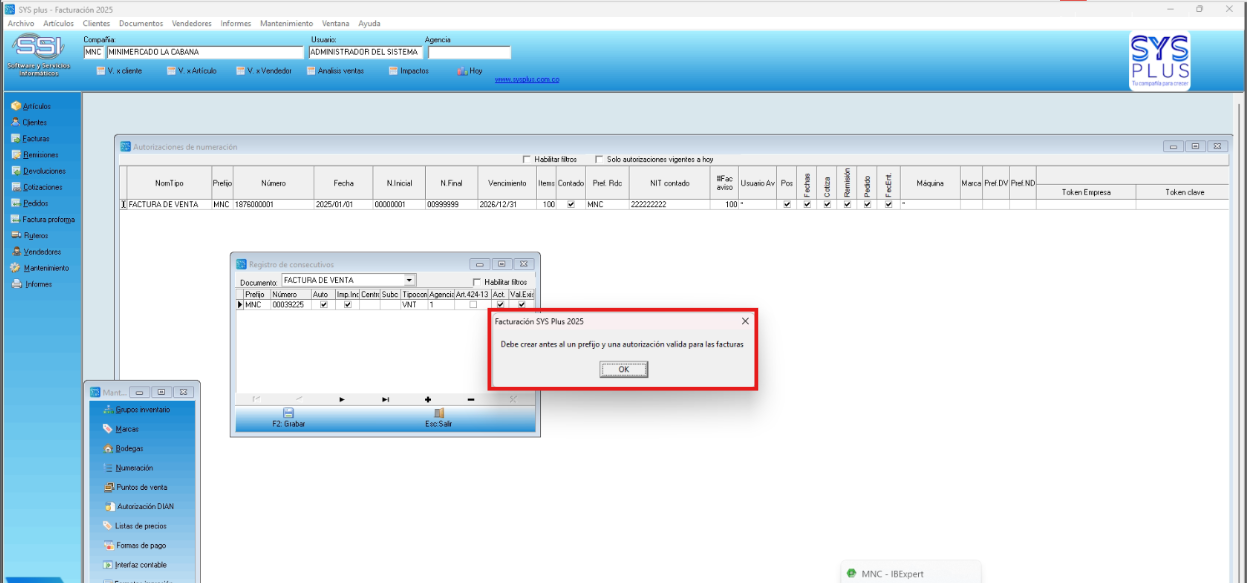Open the Informes menu in menu bar

tap(236, 23)
